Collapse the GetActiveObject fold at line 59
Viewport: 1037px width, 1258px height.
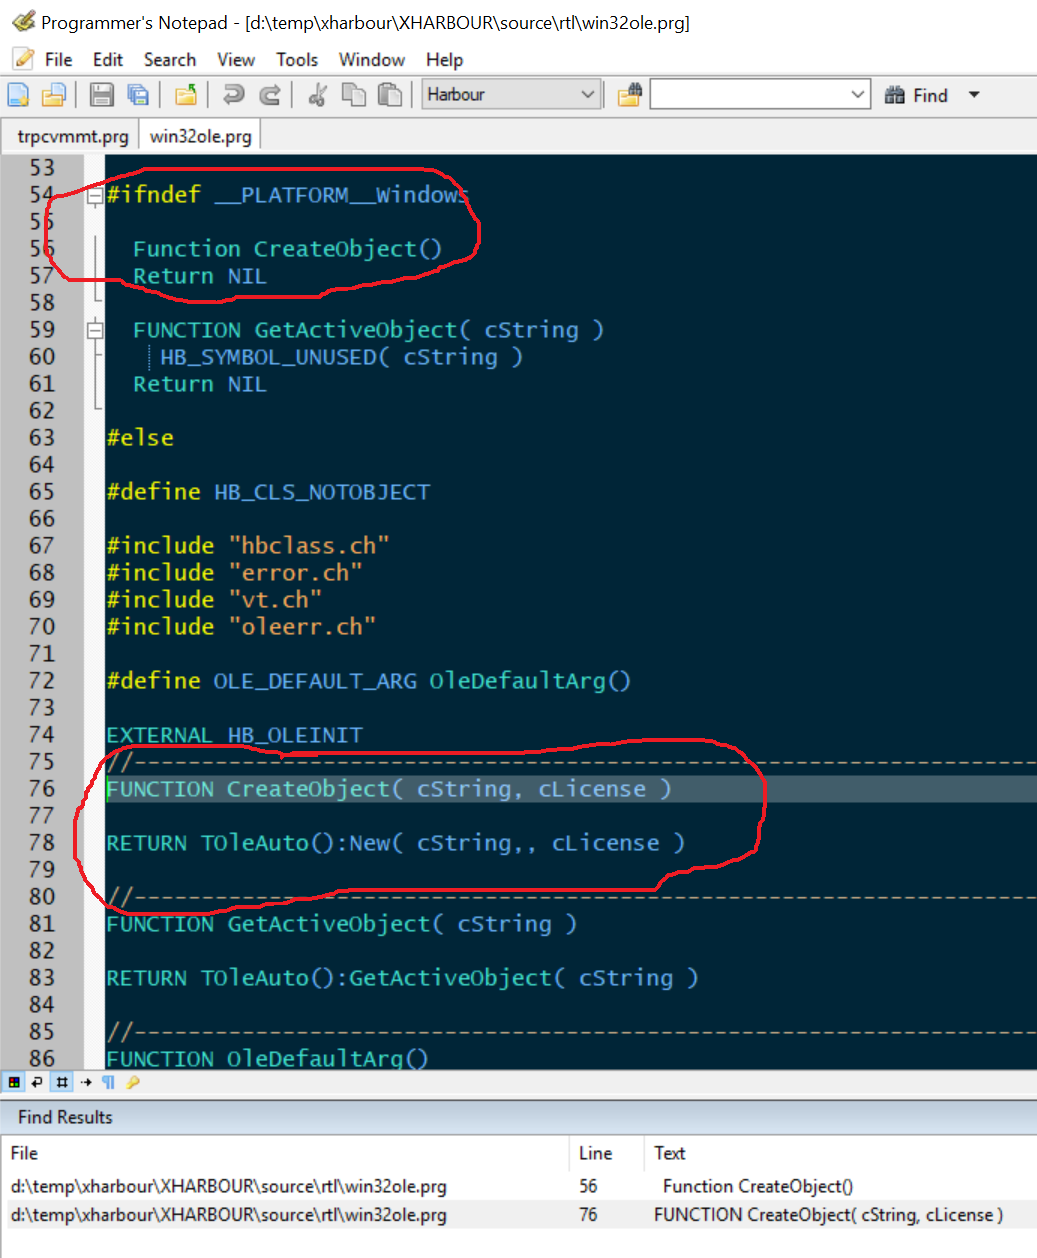click(95, 330)
